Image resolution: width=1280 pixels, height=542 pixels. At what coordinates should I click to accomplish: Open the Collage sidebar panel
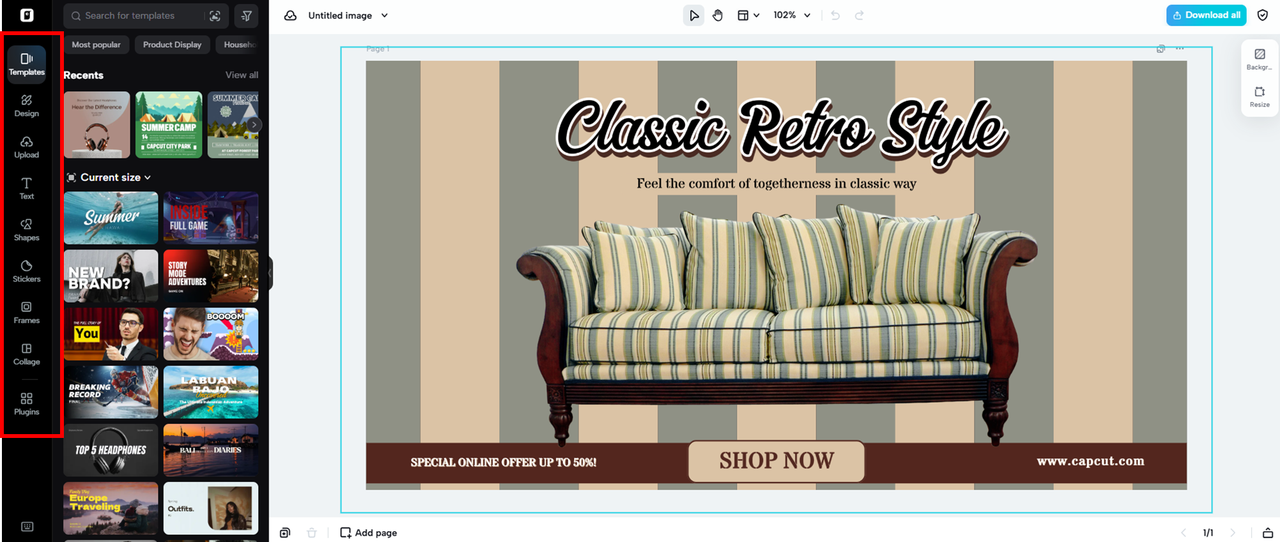[x=27, y=354]
